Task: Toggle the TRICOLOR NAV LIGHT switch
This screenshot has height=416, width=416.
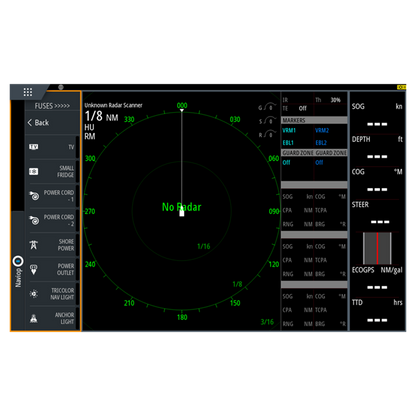Action: click(77, 294)
